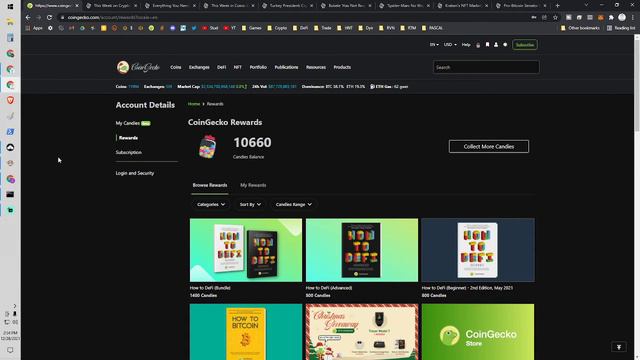Bookmark this page with the star icon
640x360 pixels.
click(555, 18)
